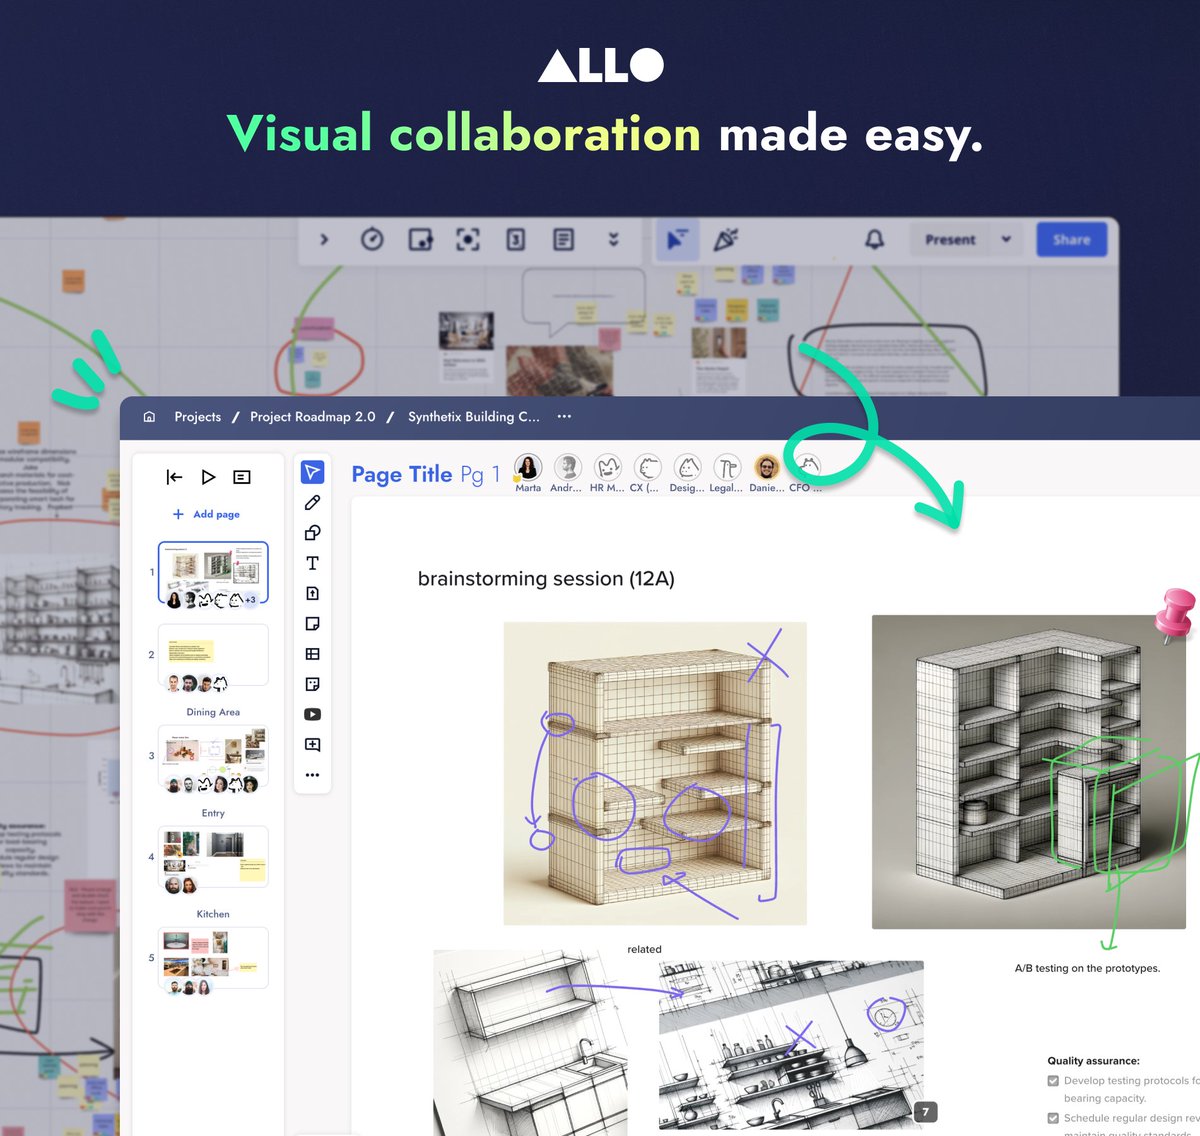The height and width of the screenshot is (1136, 1200).
Task: Select the Dining Area page 3 thumbnail
Action: pos(213,756)
